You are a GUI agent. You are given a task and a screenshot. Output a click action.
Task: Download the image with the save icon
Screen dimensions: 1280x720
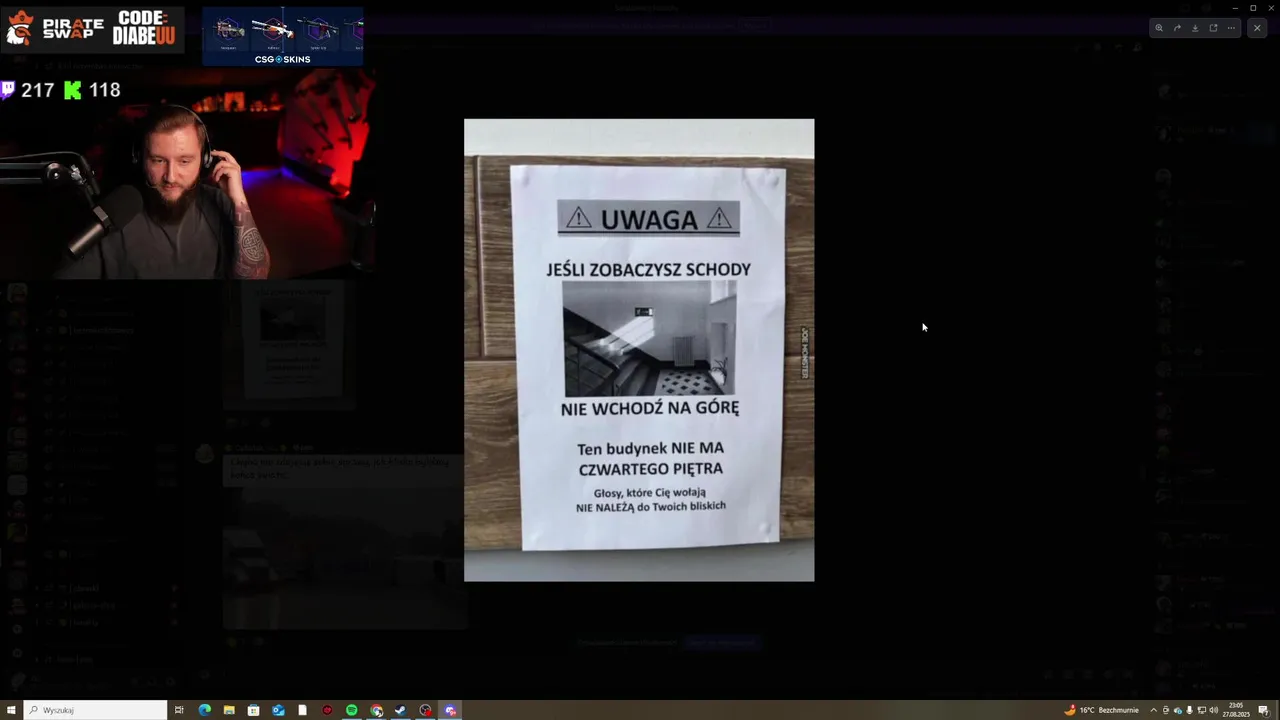click(x=1195, y=28)
